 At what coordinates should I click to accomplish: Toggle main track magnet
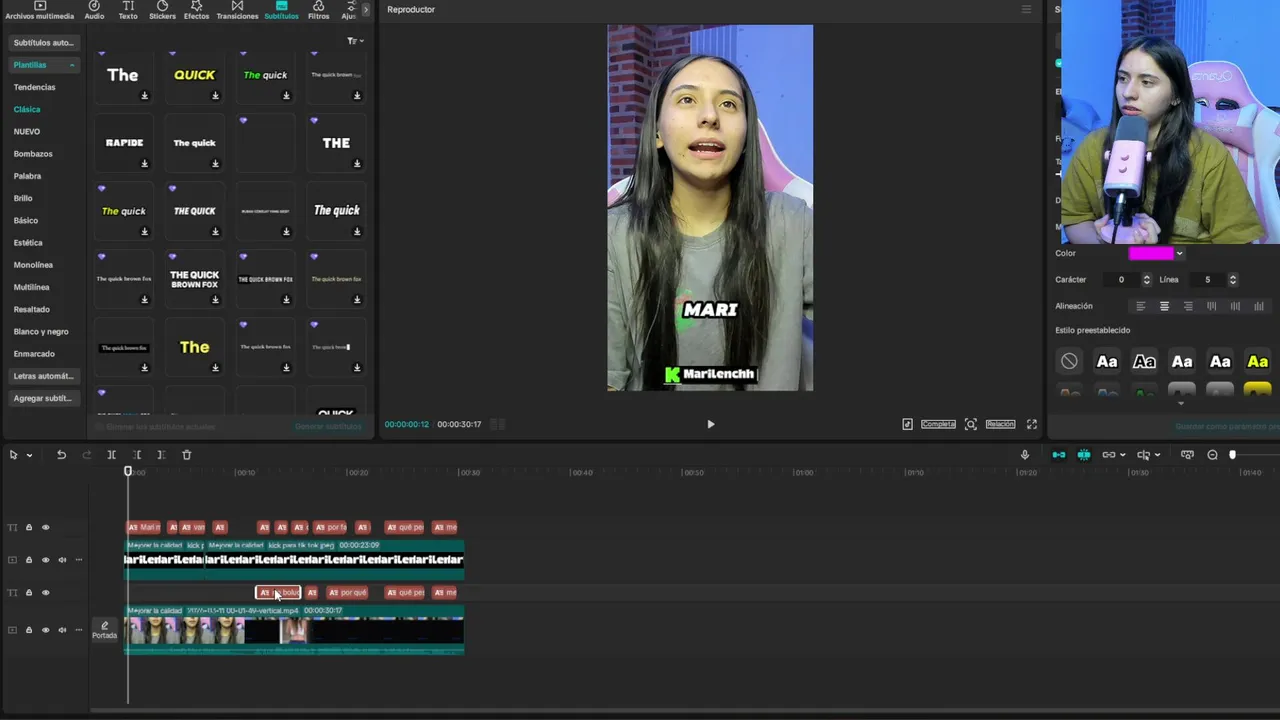point(1059,455)
